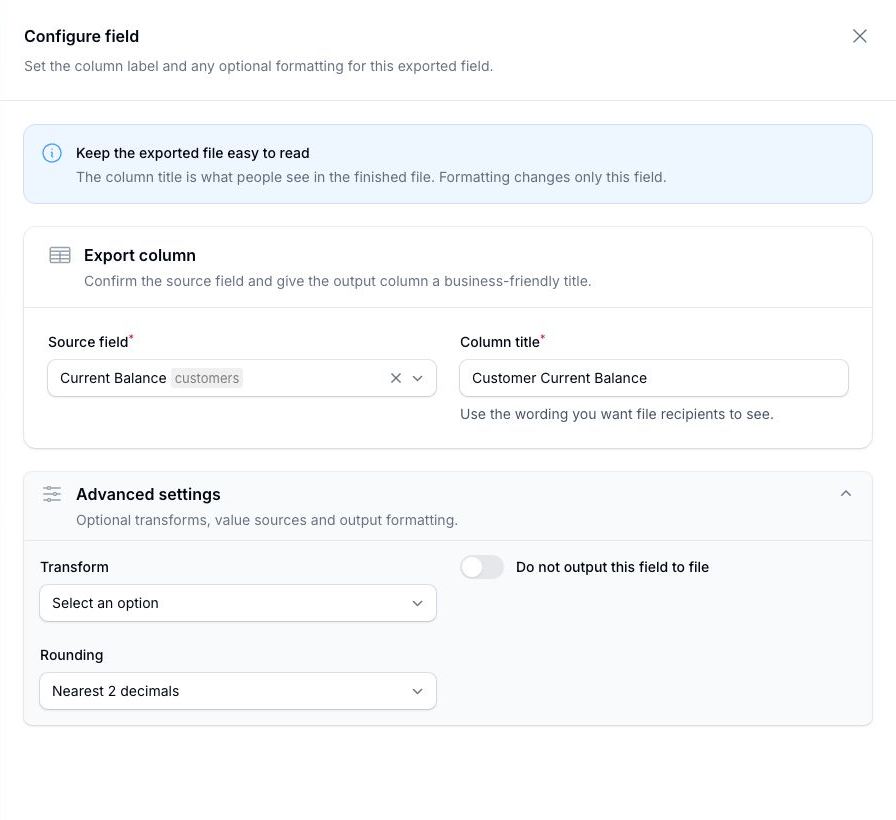
Task: Collapse the Advanced settings section
Action: 846,493
